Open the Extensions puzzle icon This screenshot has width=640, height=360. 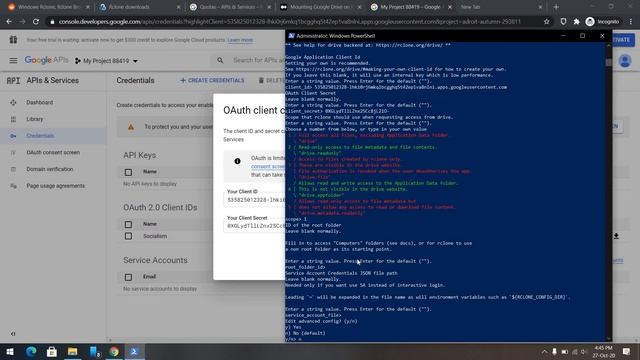[x=576, y=22]
